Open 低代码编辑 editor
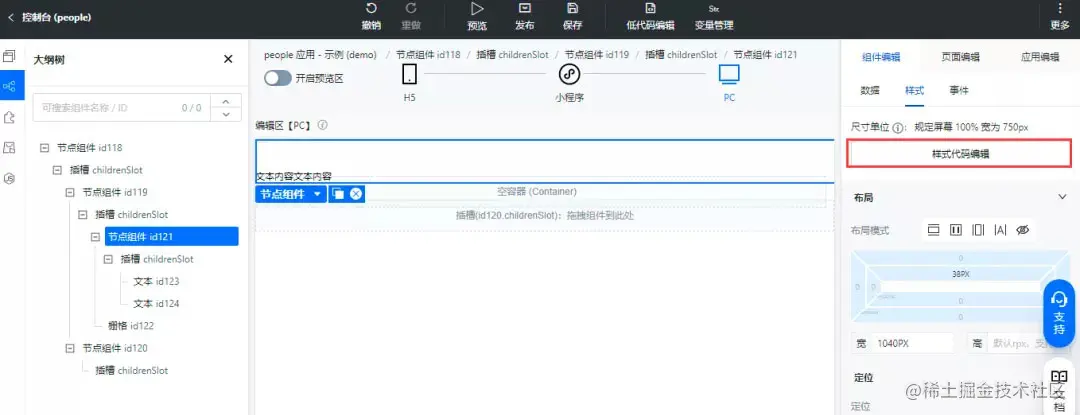1080x415 pixels. coord(650,17)
